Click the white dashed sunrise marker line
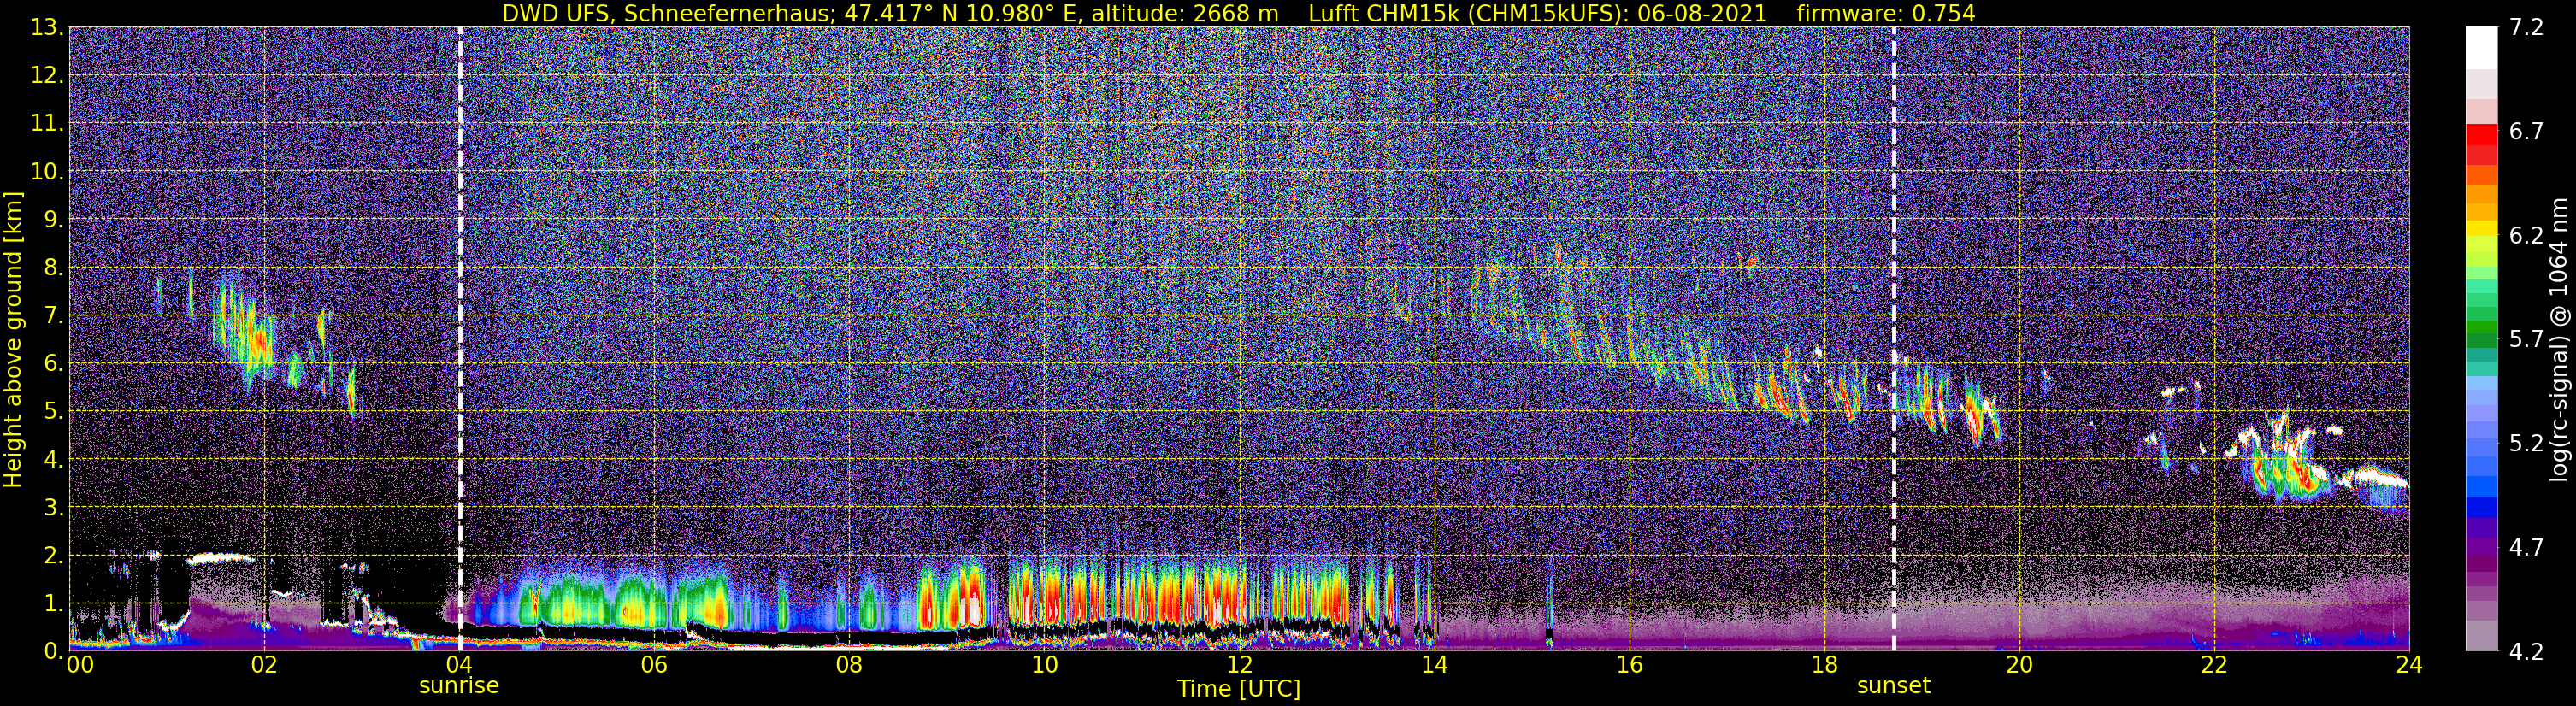The image size is (2576, 706). click(460, 339)
